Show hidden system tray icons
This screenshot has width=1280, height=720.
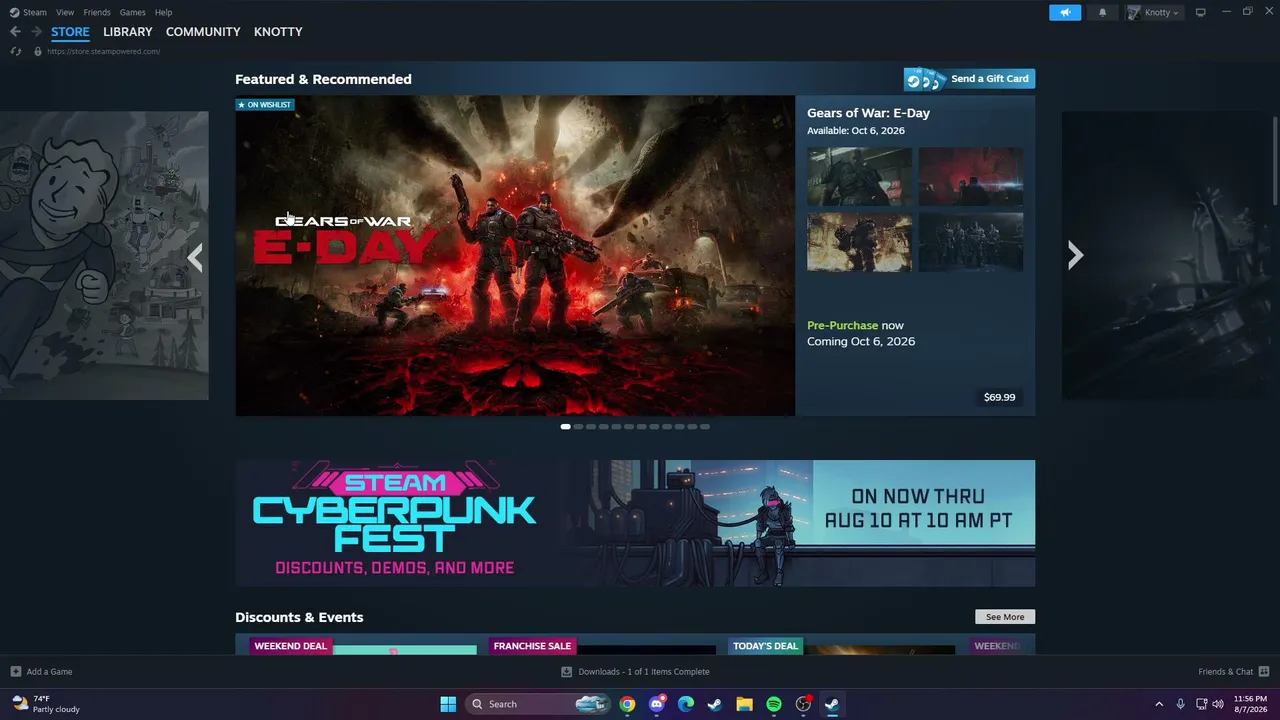point(1159,704)
